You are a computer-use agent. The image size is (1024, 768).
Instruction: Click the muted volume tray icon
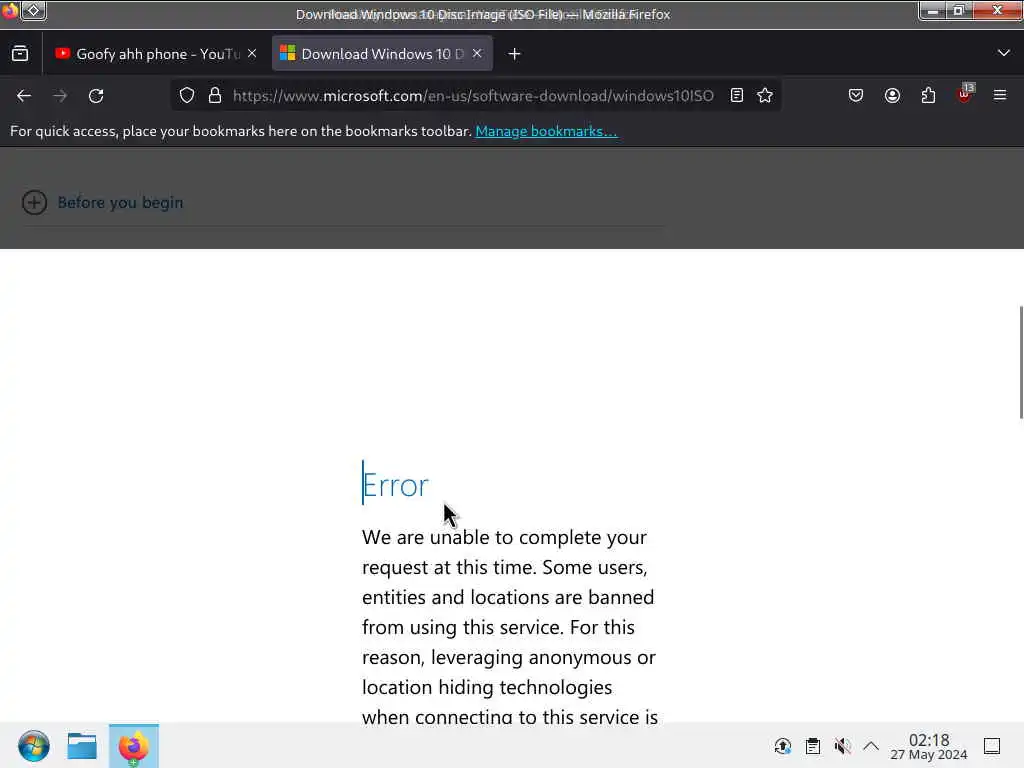842,746
